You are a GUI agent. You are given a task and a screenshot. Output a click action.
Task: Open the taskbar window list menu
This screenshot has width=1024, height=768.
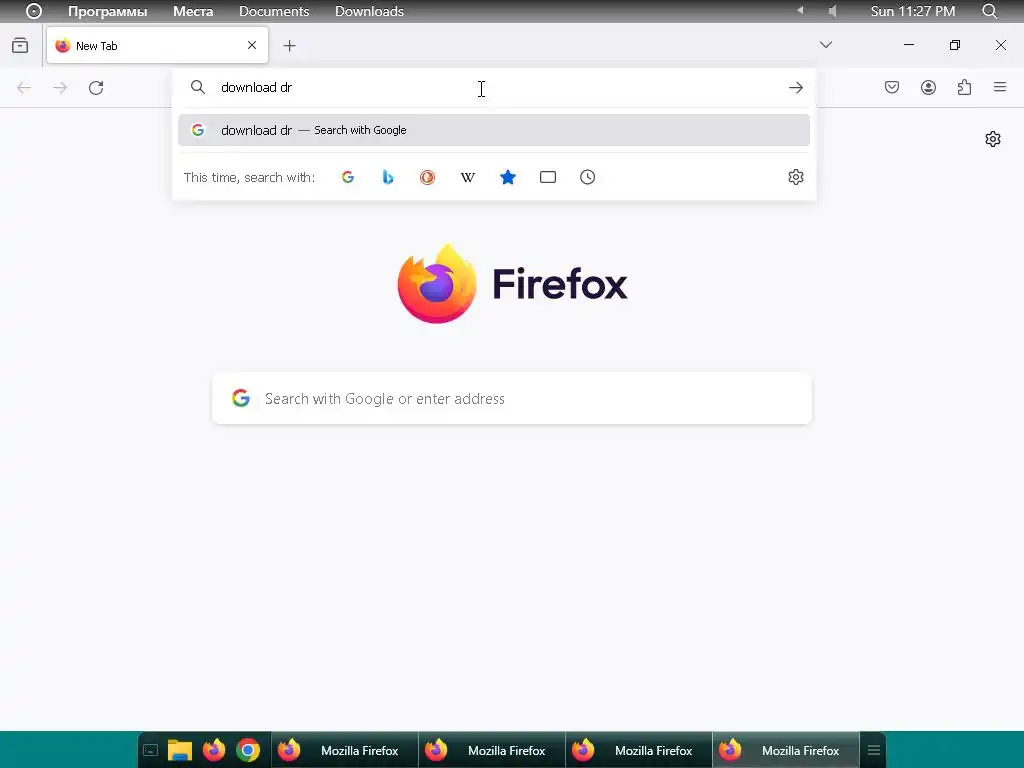click(874, 750)
